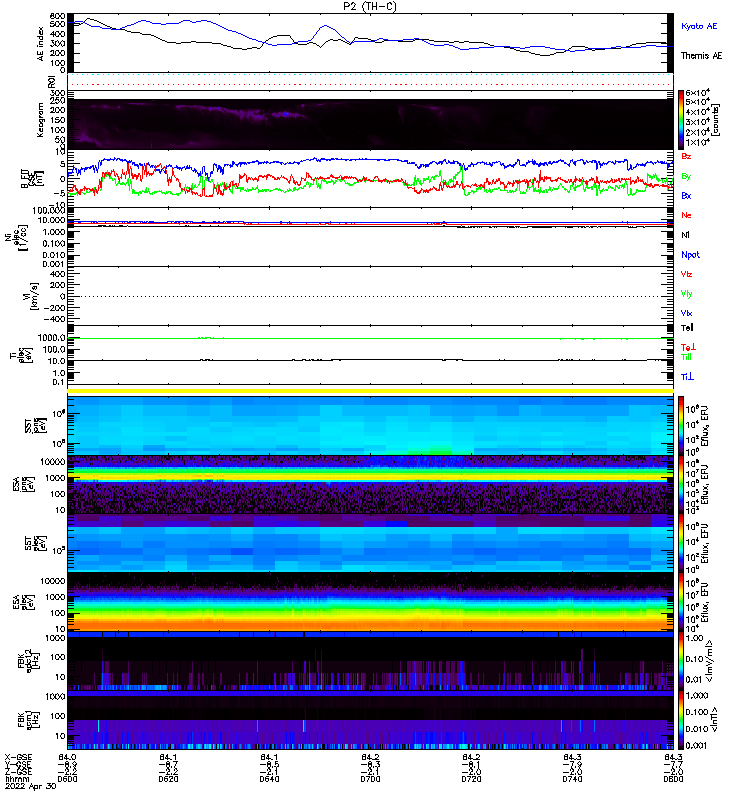Viewport: 750px width, 800px height.
Task: Click the "0800" time tick label
Action: [673, 779]
